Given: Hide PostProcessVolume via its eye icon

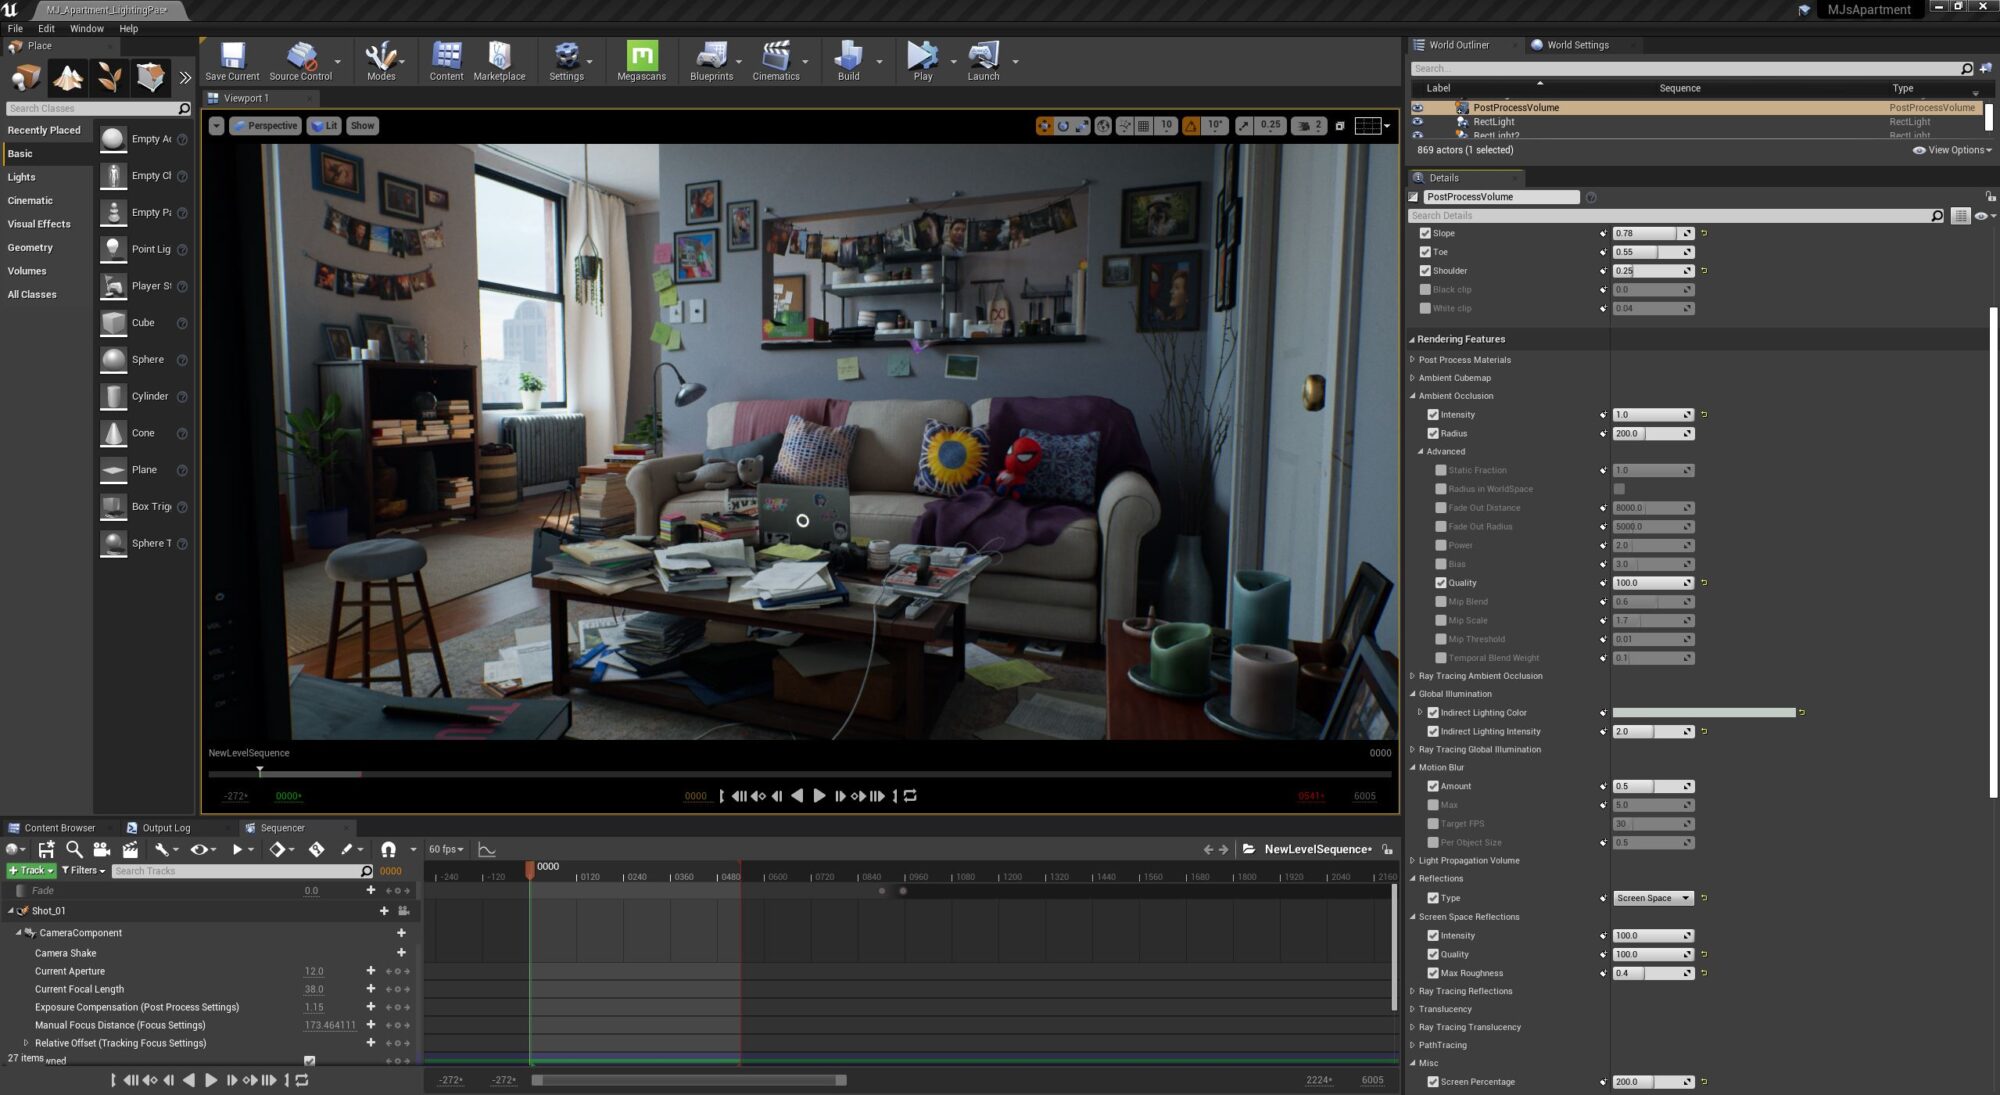Looking at the screenshot, I should [1417, 108].
